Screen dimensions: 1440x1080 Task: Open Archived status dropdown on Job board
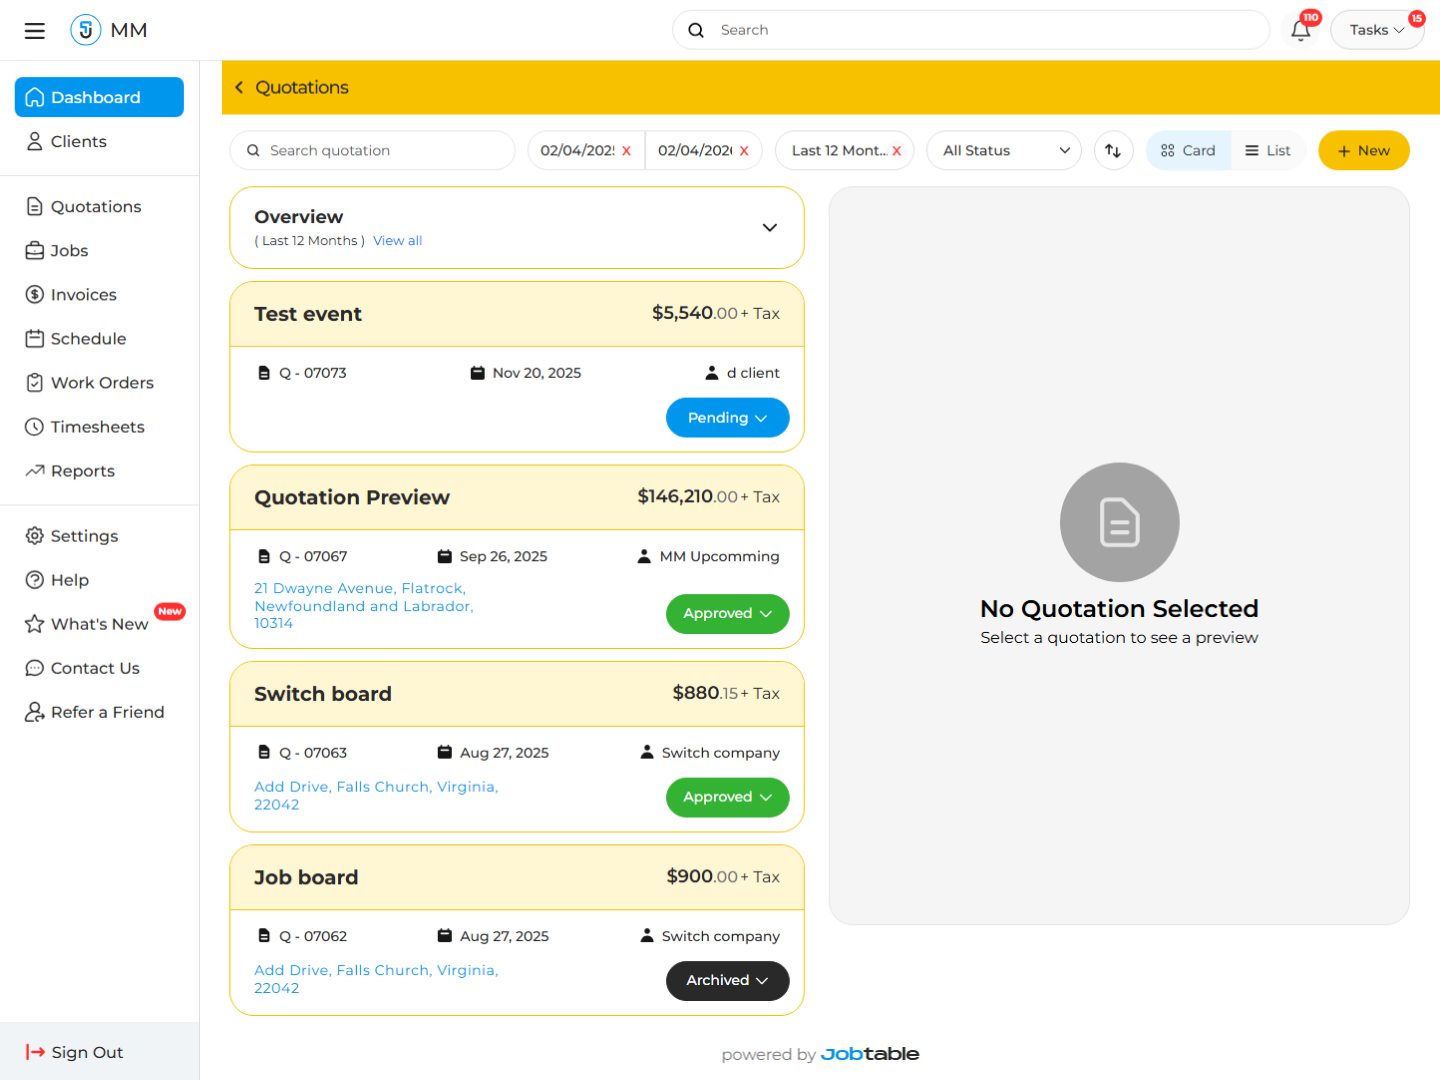727,981
